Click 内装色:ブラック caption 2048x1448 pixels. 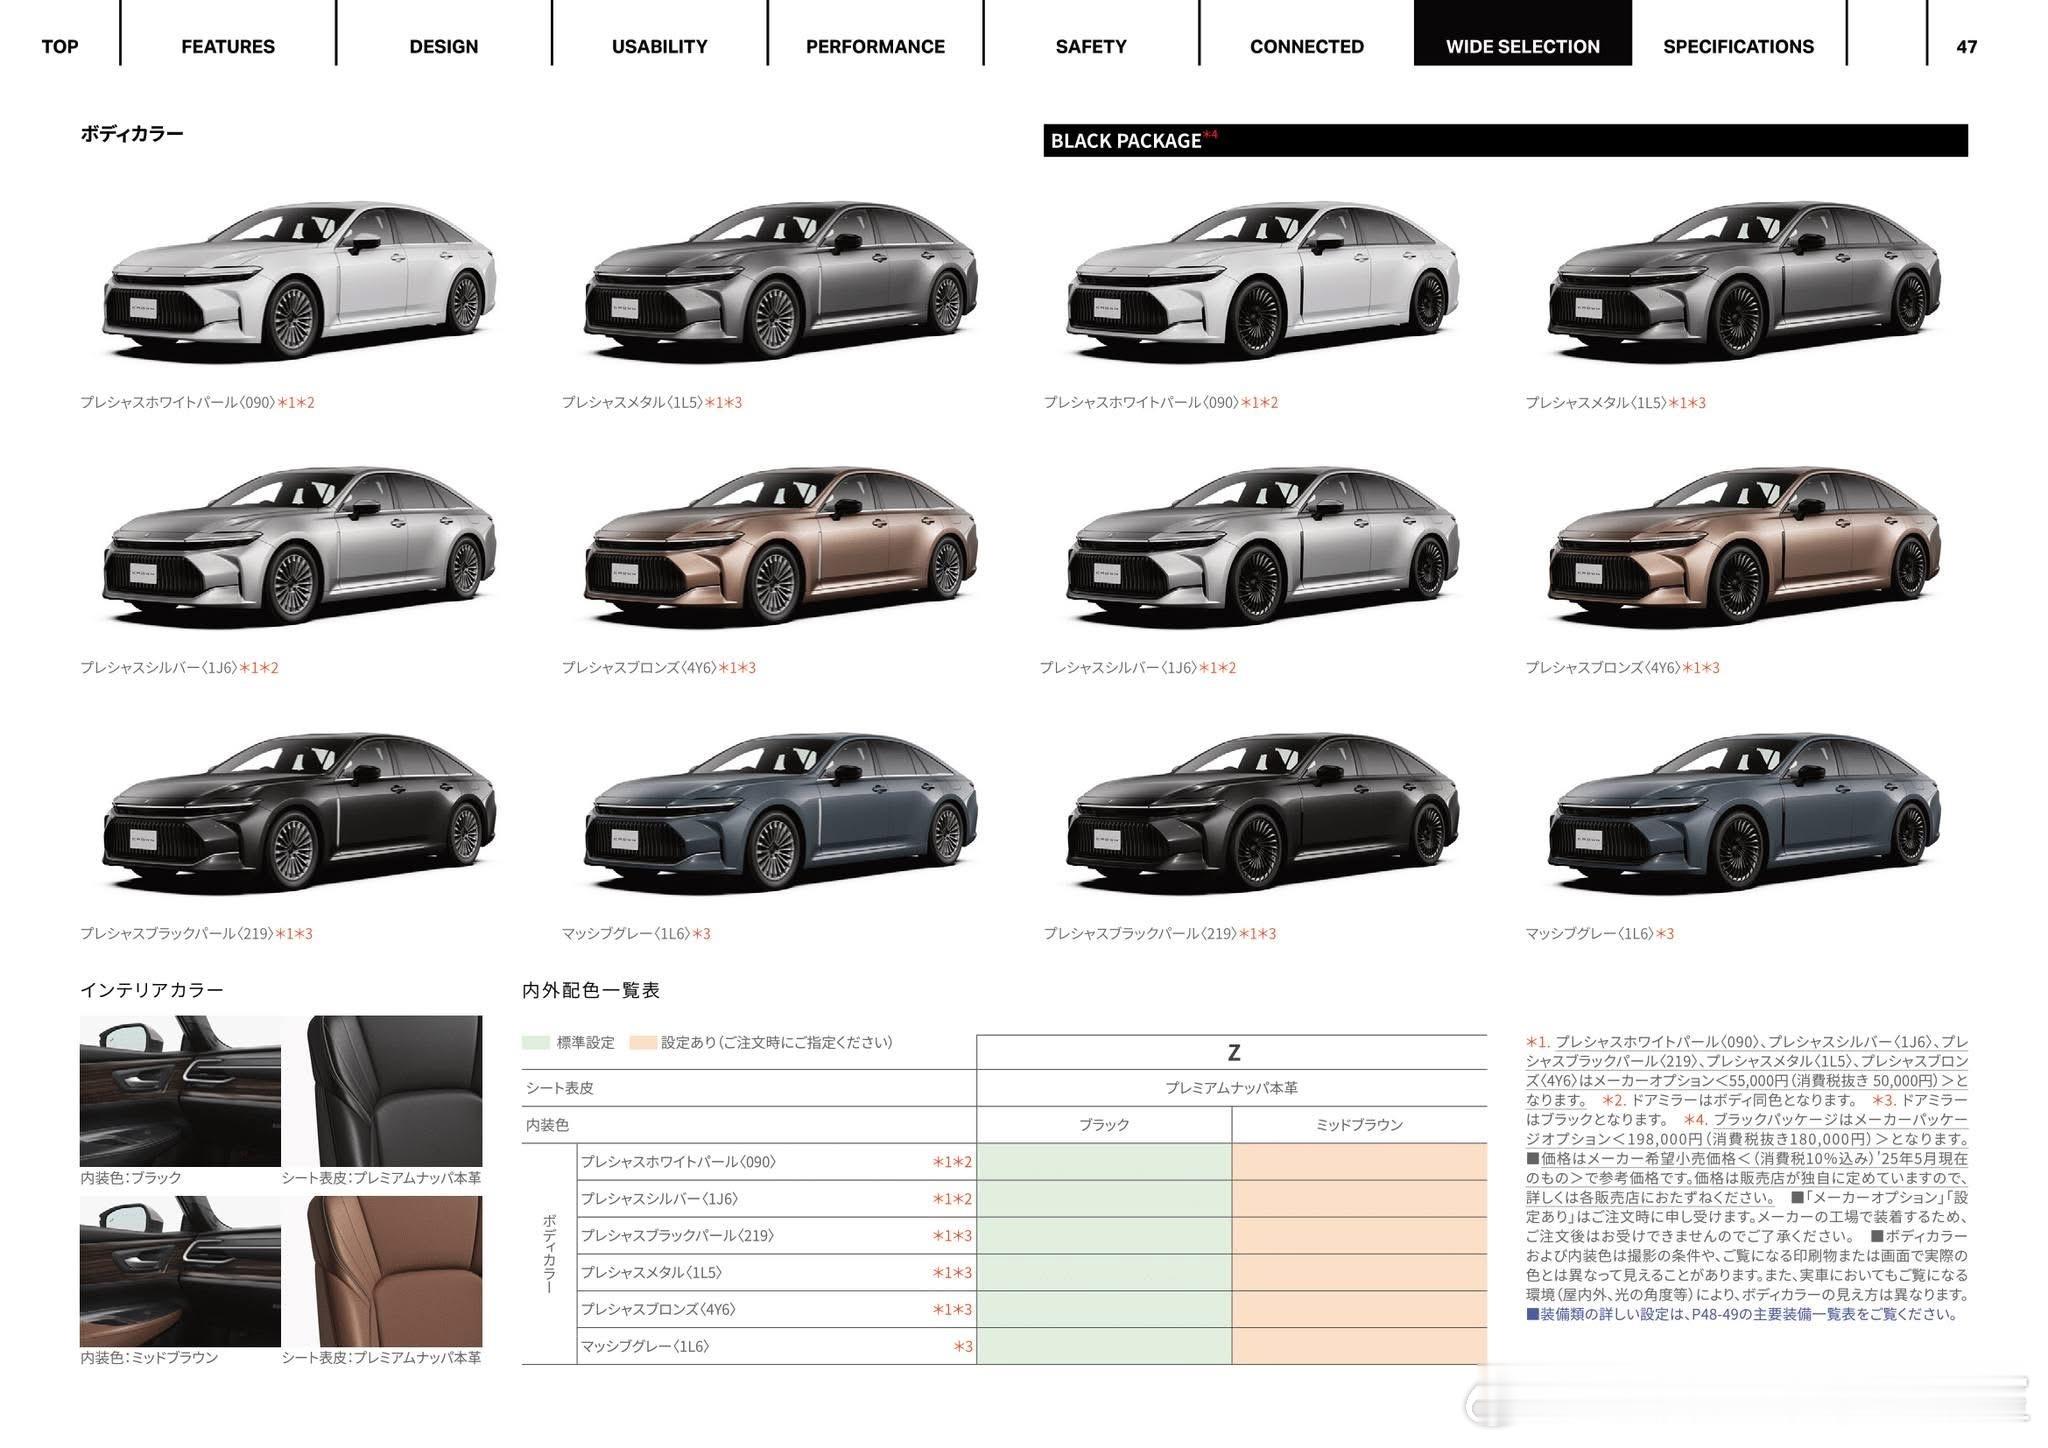tap(131, 1178)
